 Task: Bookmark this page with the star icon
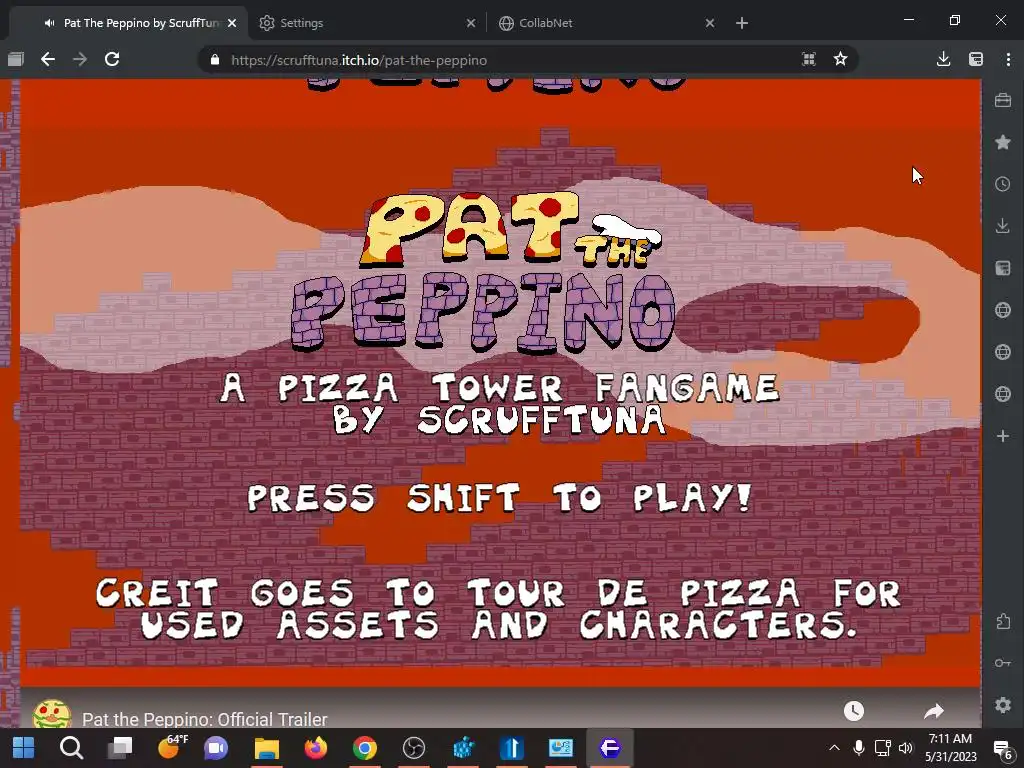840,59
